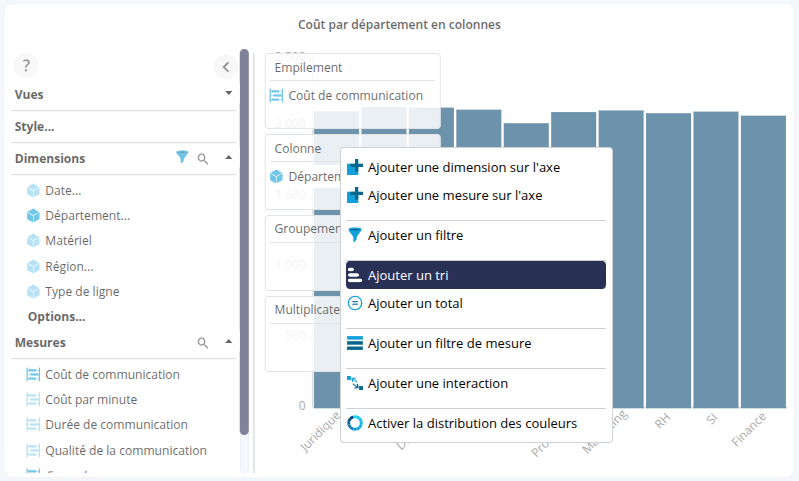Enable Activer la distribution des couleurs
Image resolution: width=799 pixels, height=481 pixels.
(472, 423)
